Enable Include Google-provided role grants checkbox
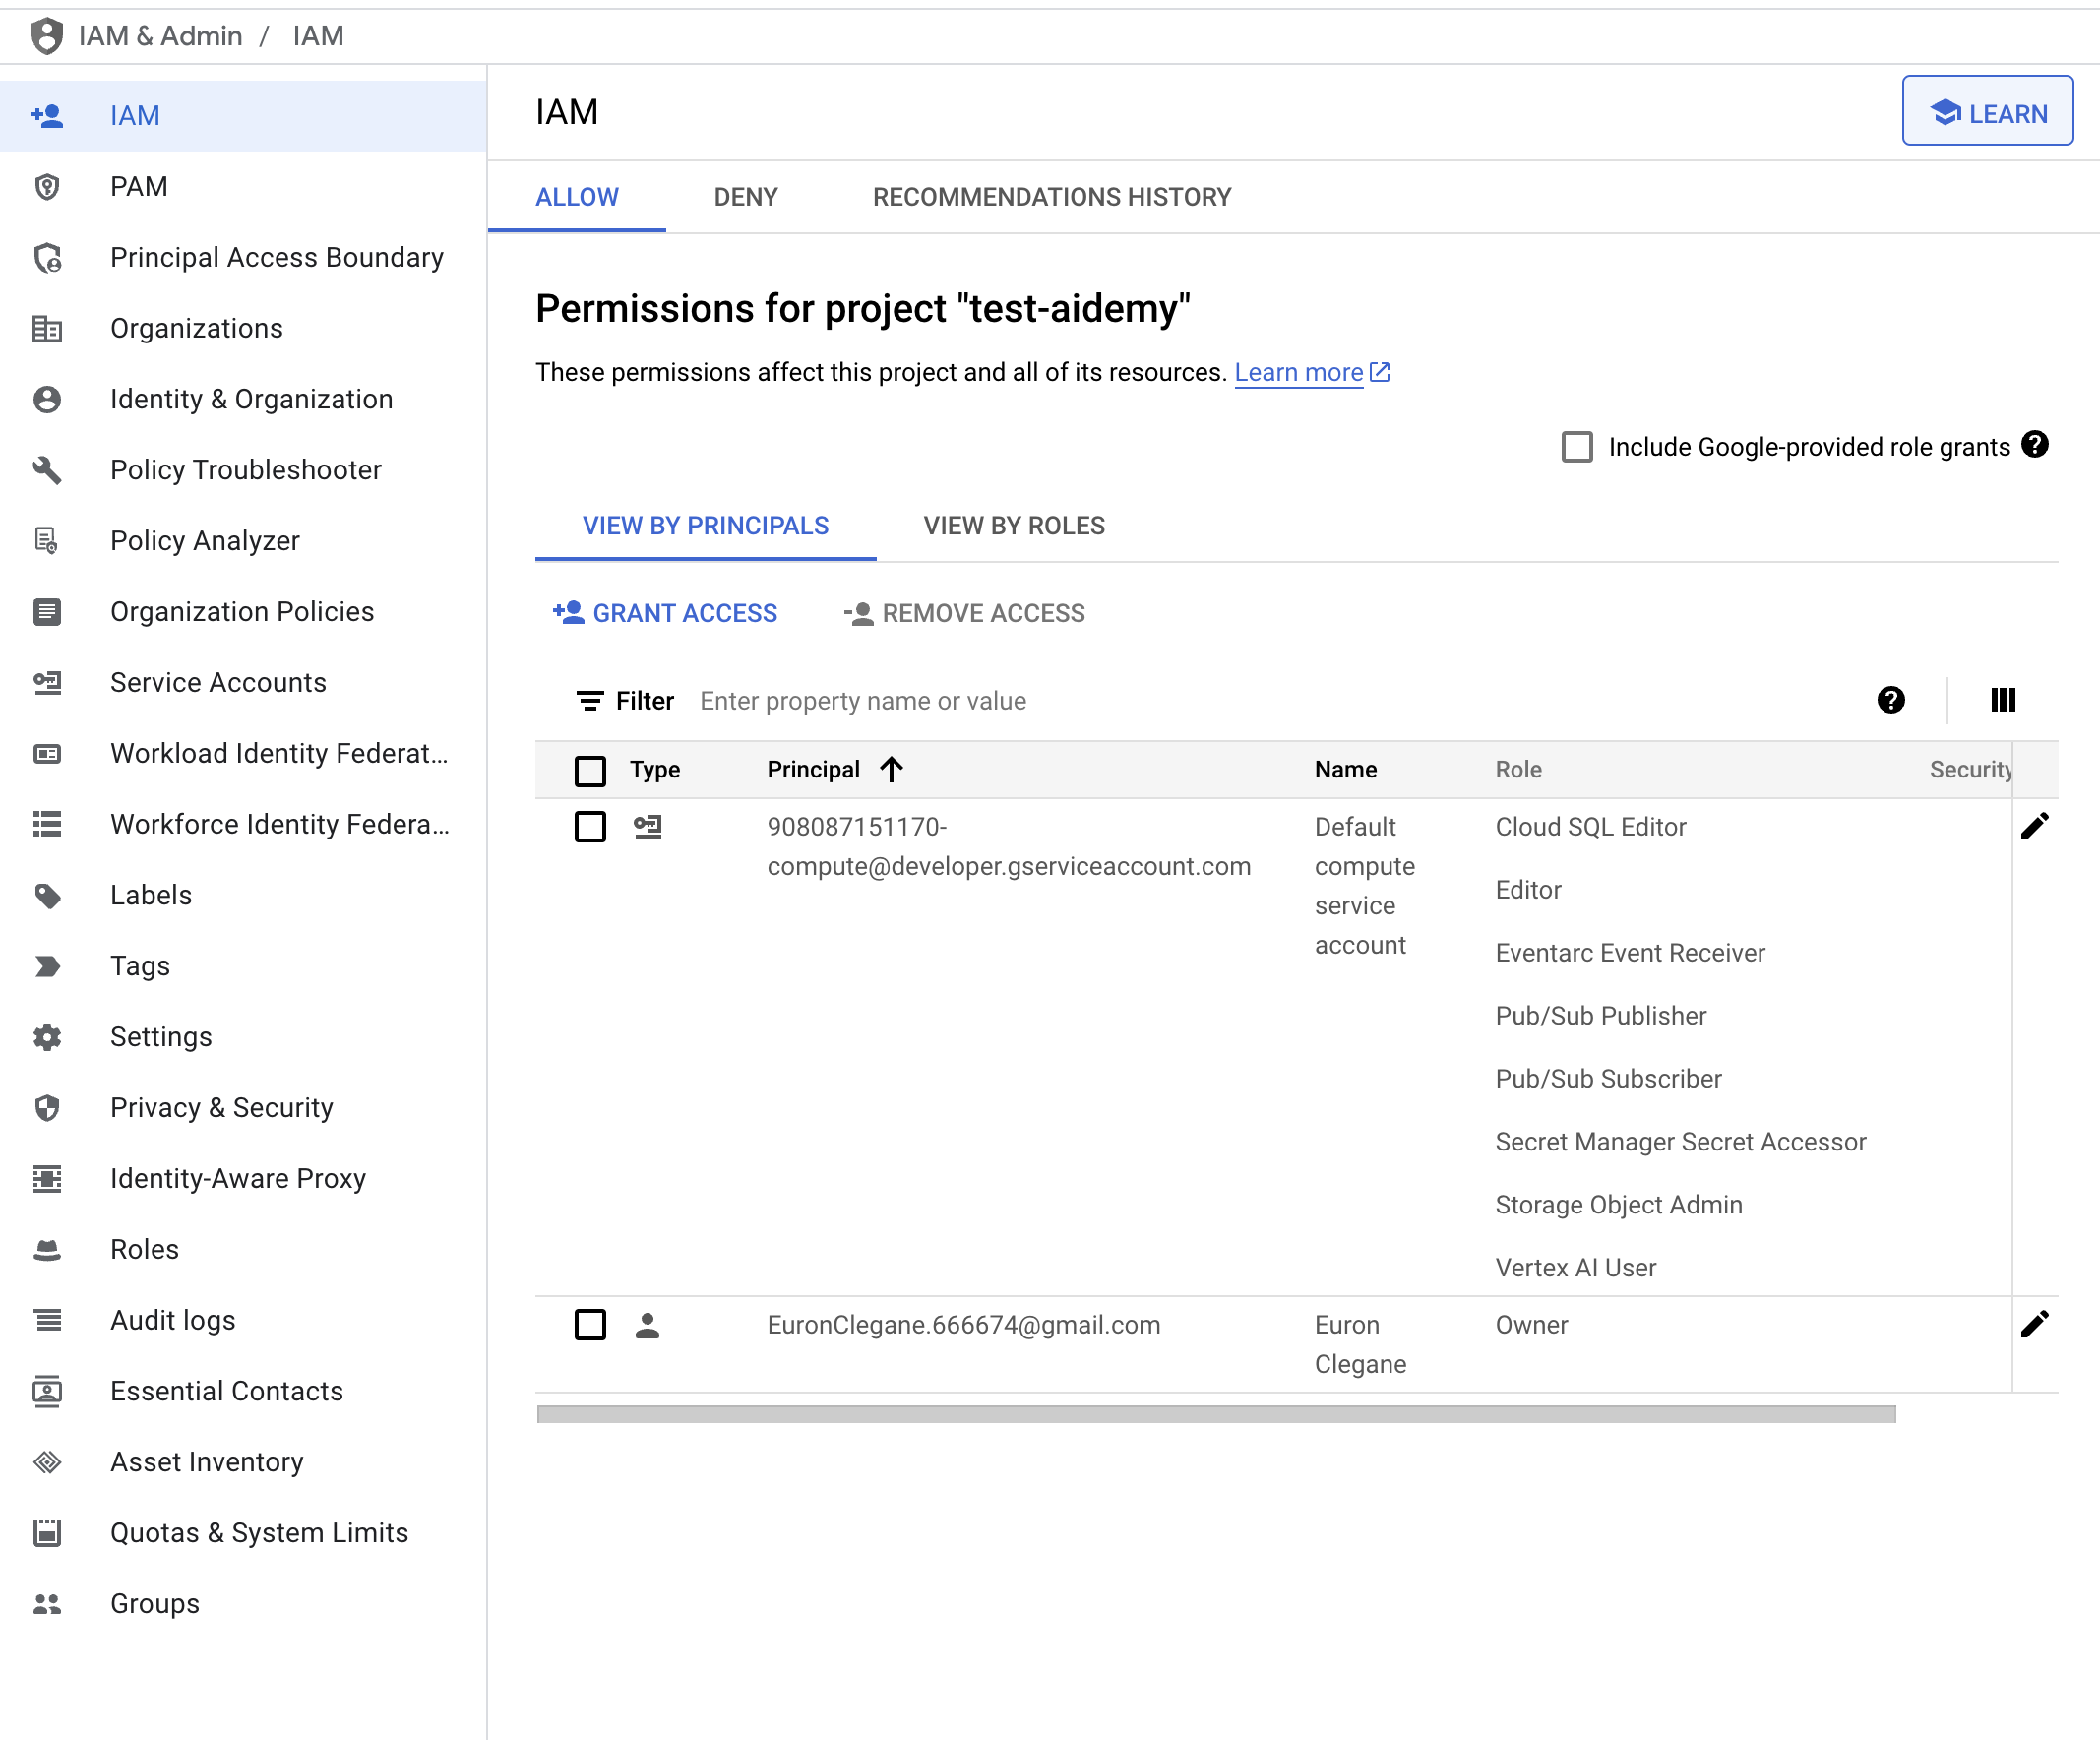Viewport: 2100px width, 1740px height. coord(1574,447)
